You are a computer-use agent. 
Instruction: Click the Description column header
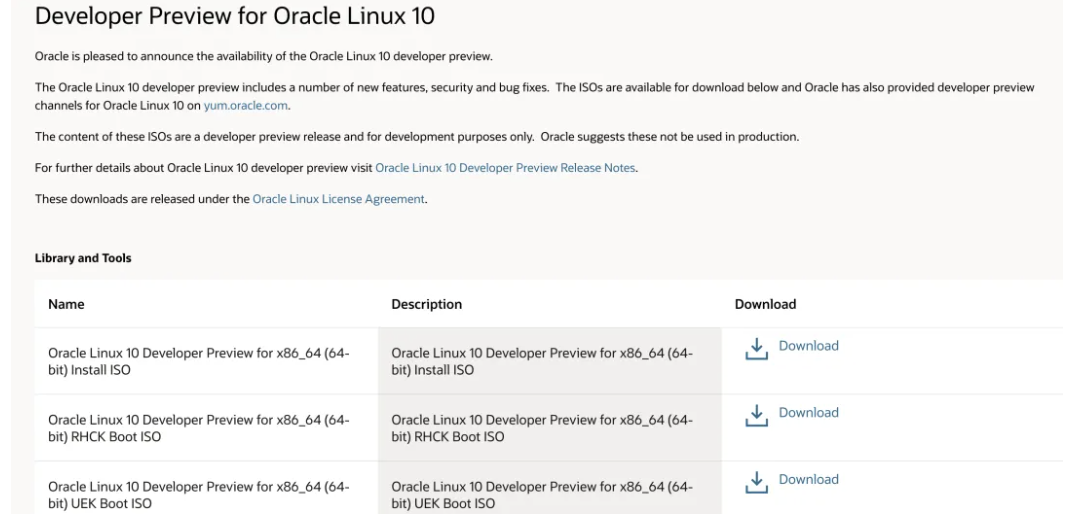pyautogui.click(x=426, y=304)
